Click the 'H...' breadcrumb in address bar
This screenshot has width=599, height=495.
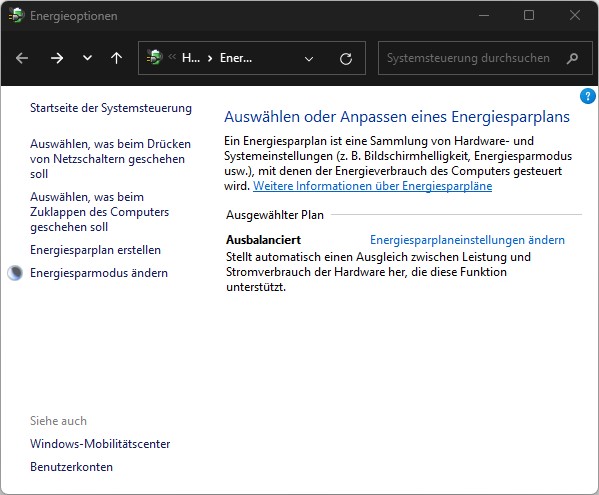click(x=191, y=58)
